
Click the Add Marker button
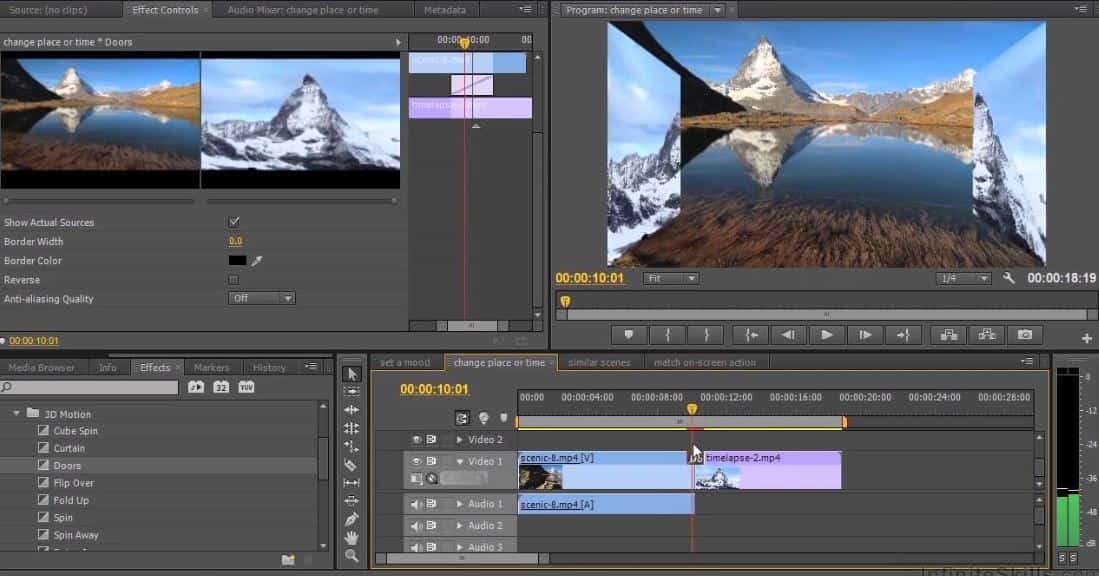pos(632,335)
